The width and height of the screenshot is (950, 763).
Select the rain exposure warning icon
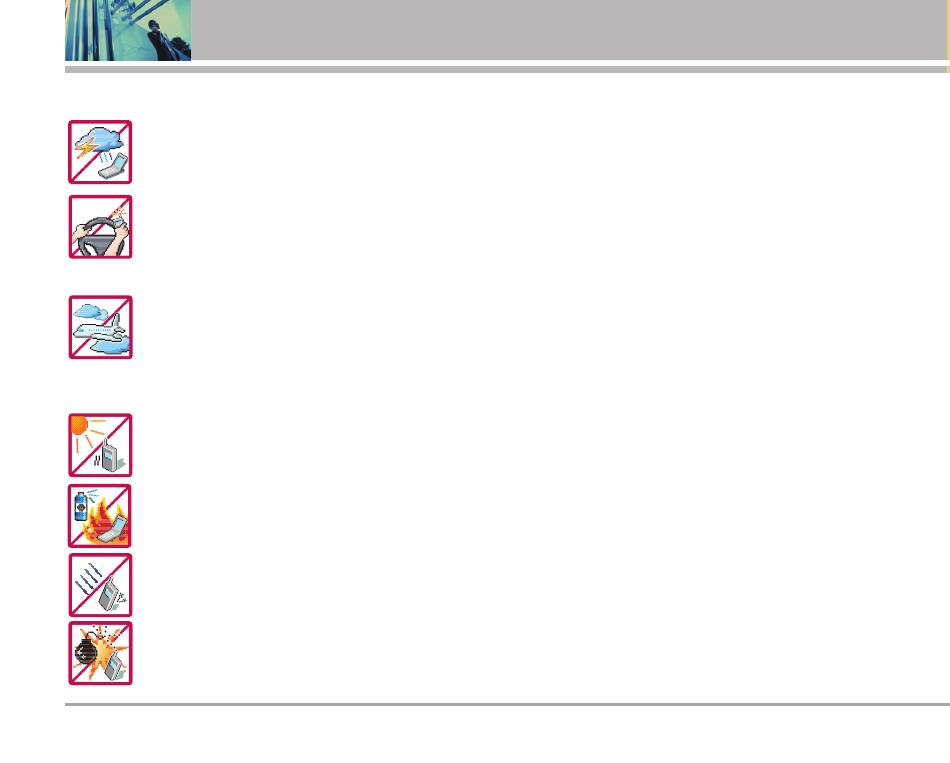pos(100,585)
